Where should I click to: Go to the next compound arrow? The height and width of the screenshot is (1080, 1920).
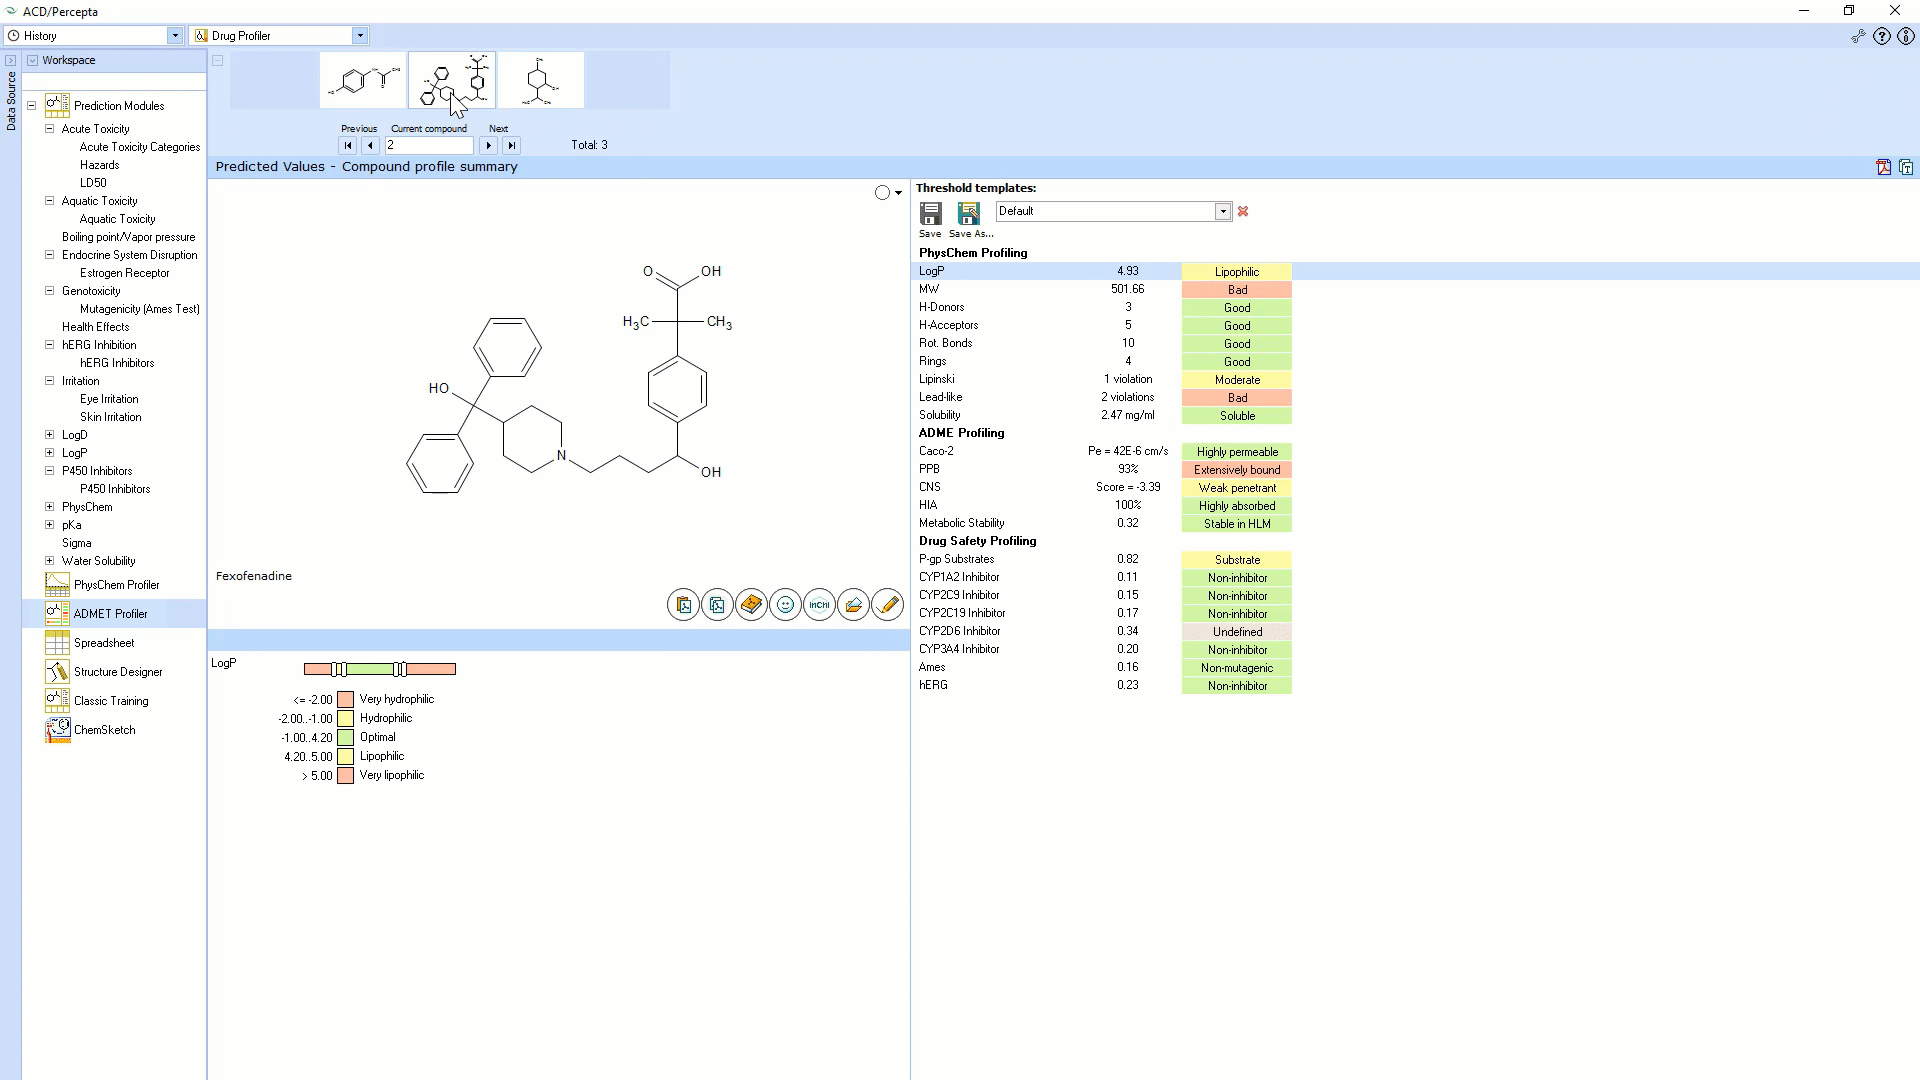pyautogui.click(x=489, y=146)
